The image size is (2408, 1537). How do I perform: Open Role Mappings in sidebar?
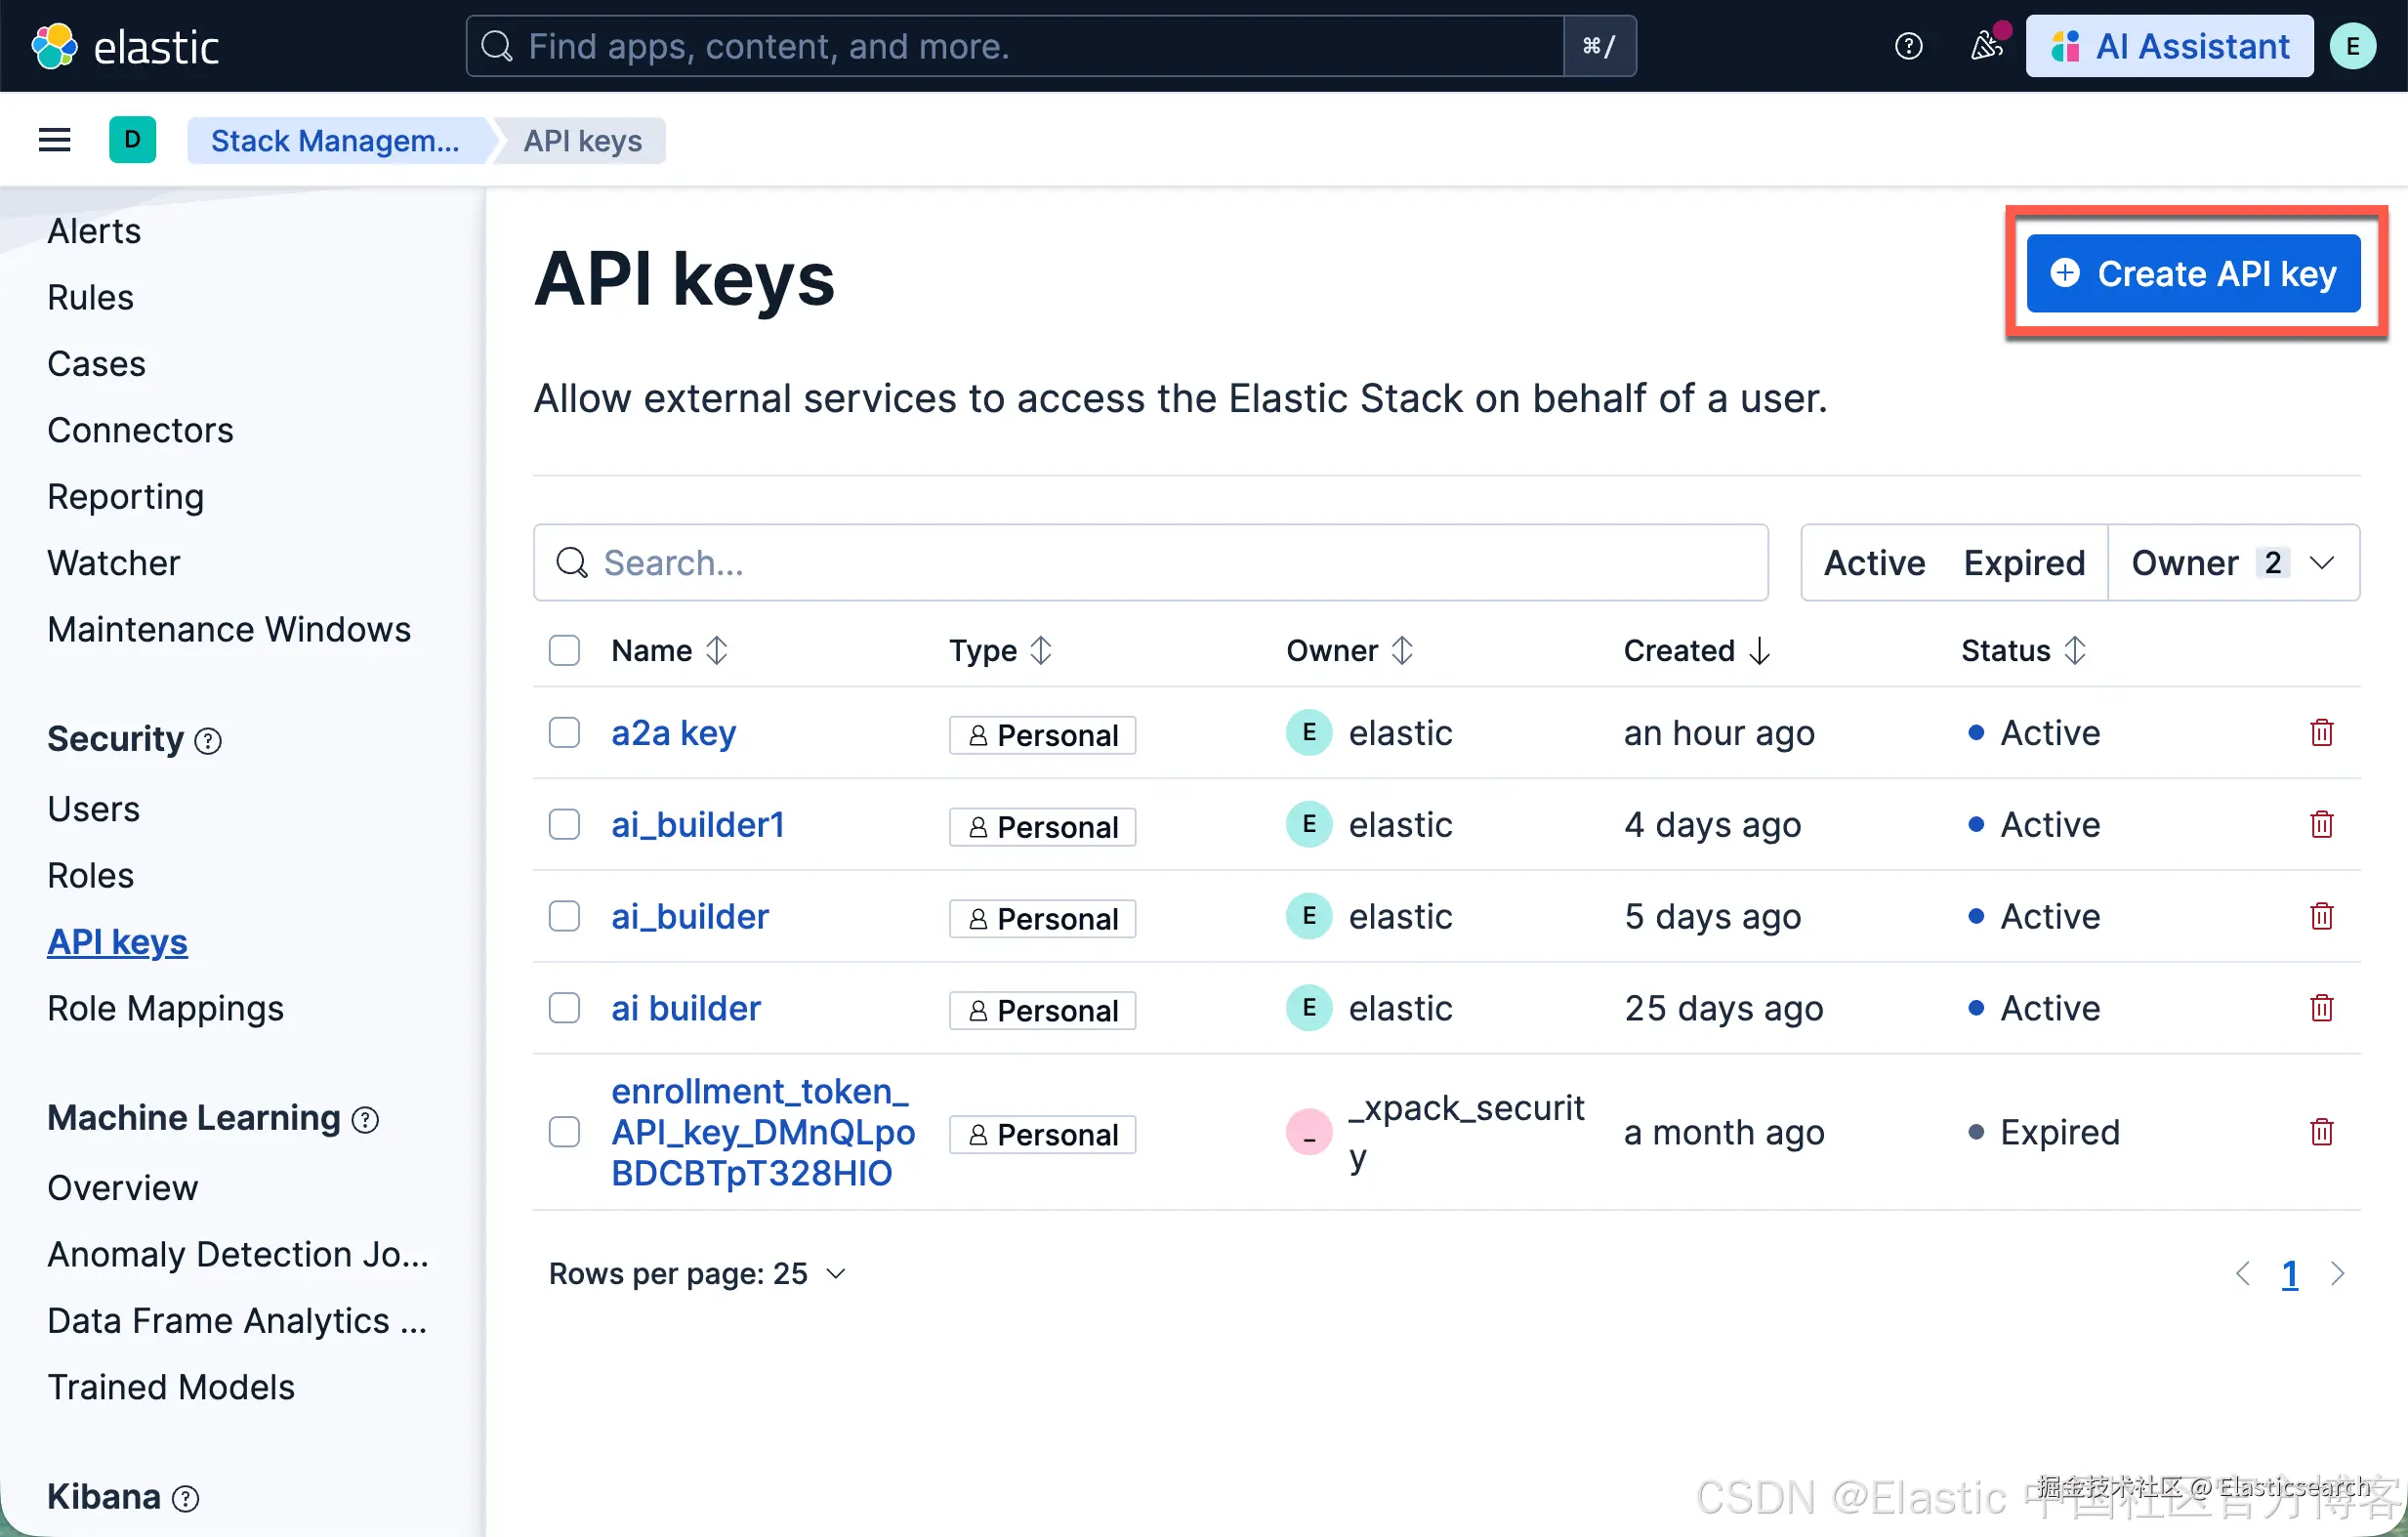pyautogui.click(x=165, y=1008)
